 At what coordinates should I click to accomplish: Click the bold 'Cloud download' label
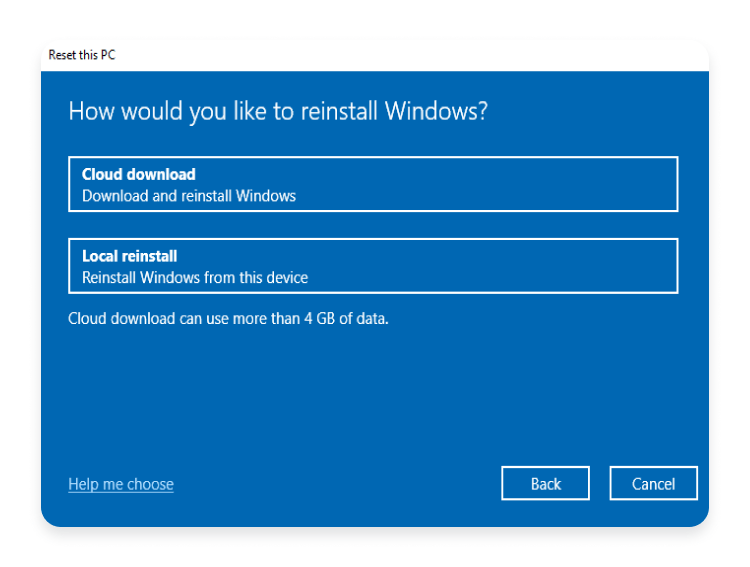138,174
